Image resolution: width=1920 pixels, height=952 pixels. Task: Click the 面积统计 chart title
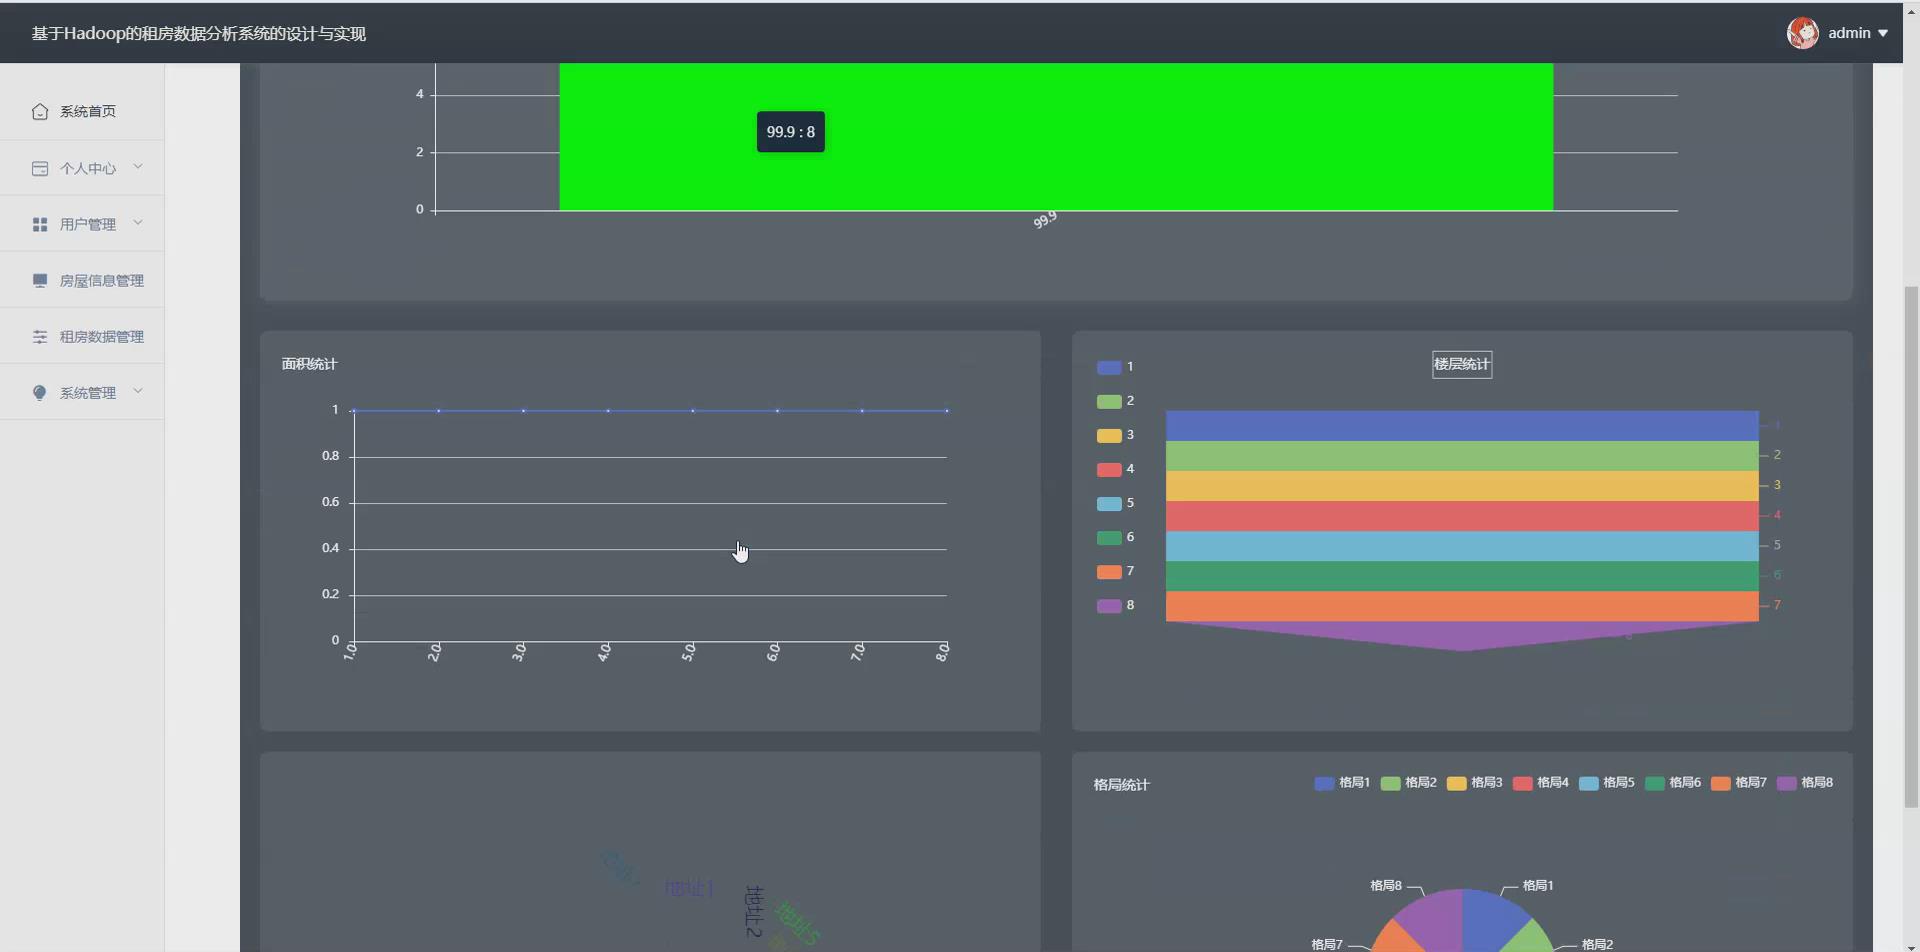pos(309,364)
